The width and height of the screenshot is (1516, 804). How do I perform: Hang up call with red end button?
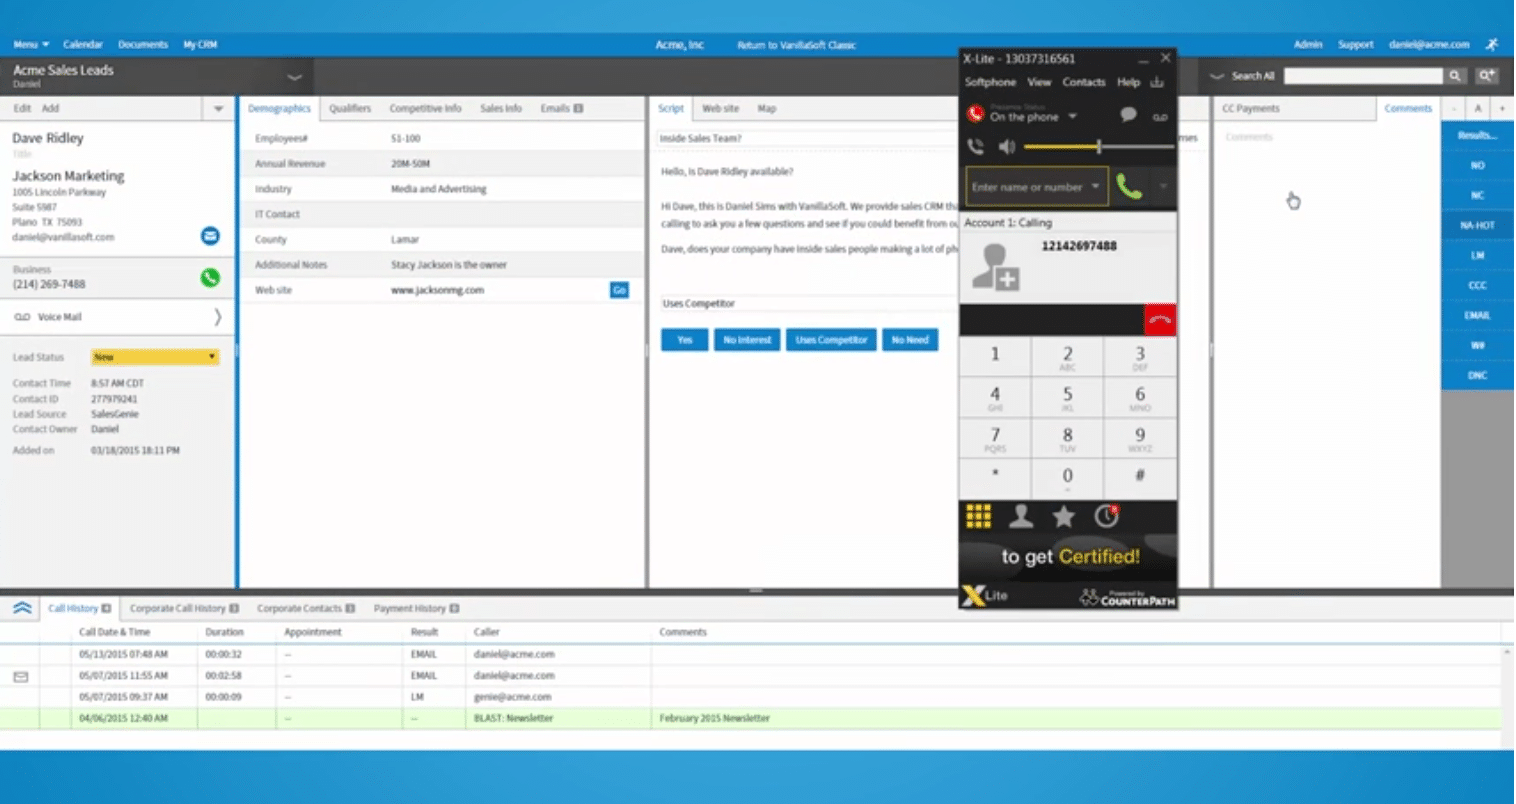(1160, 320)
